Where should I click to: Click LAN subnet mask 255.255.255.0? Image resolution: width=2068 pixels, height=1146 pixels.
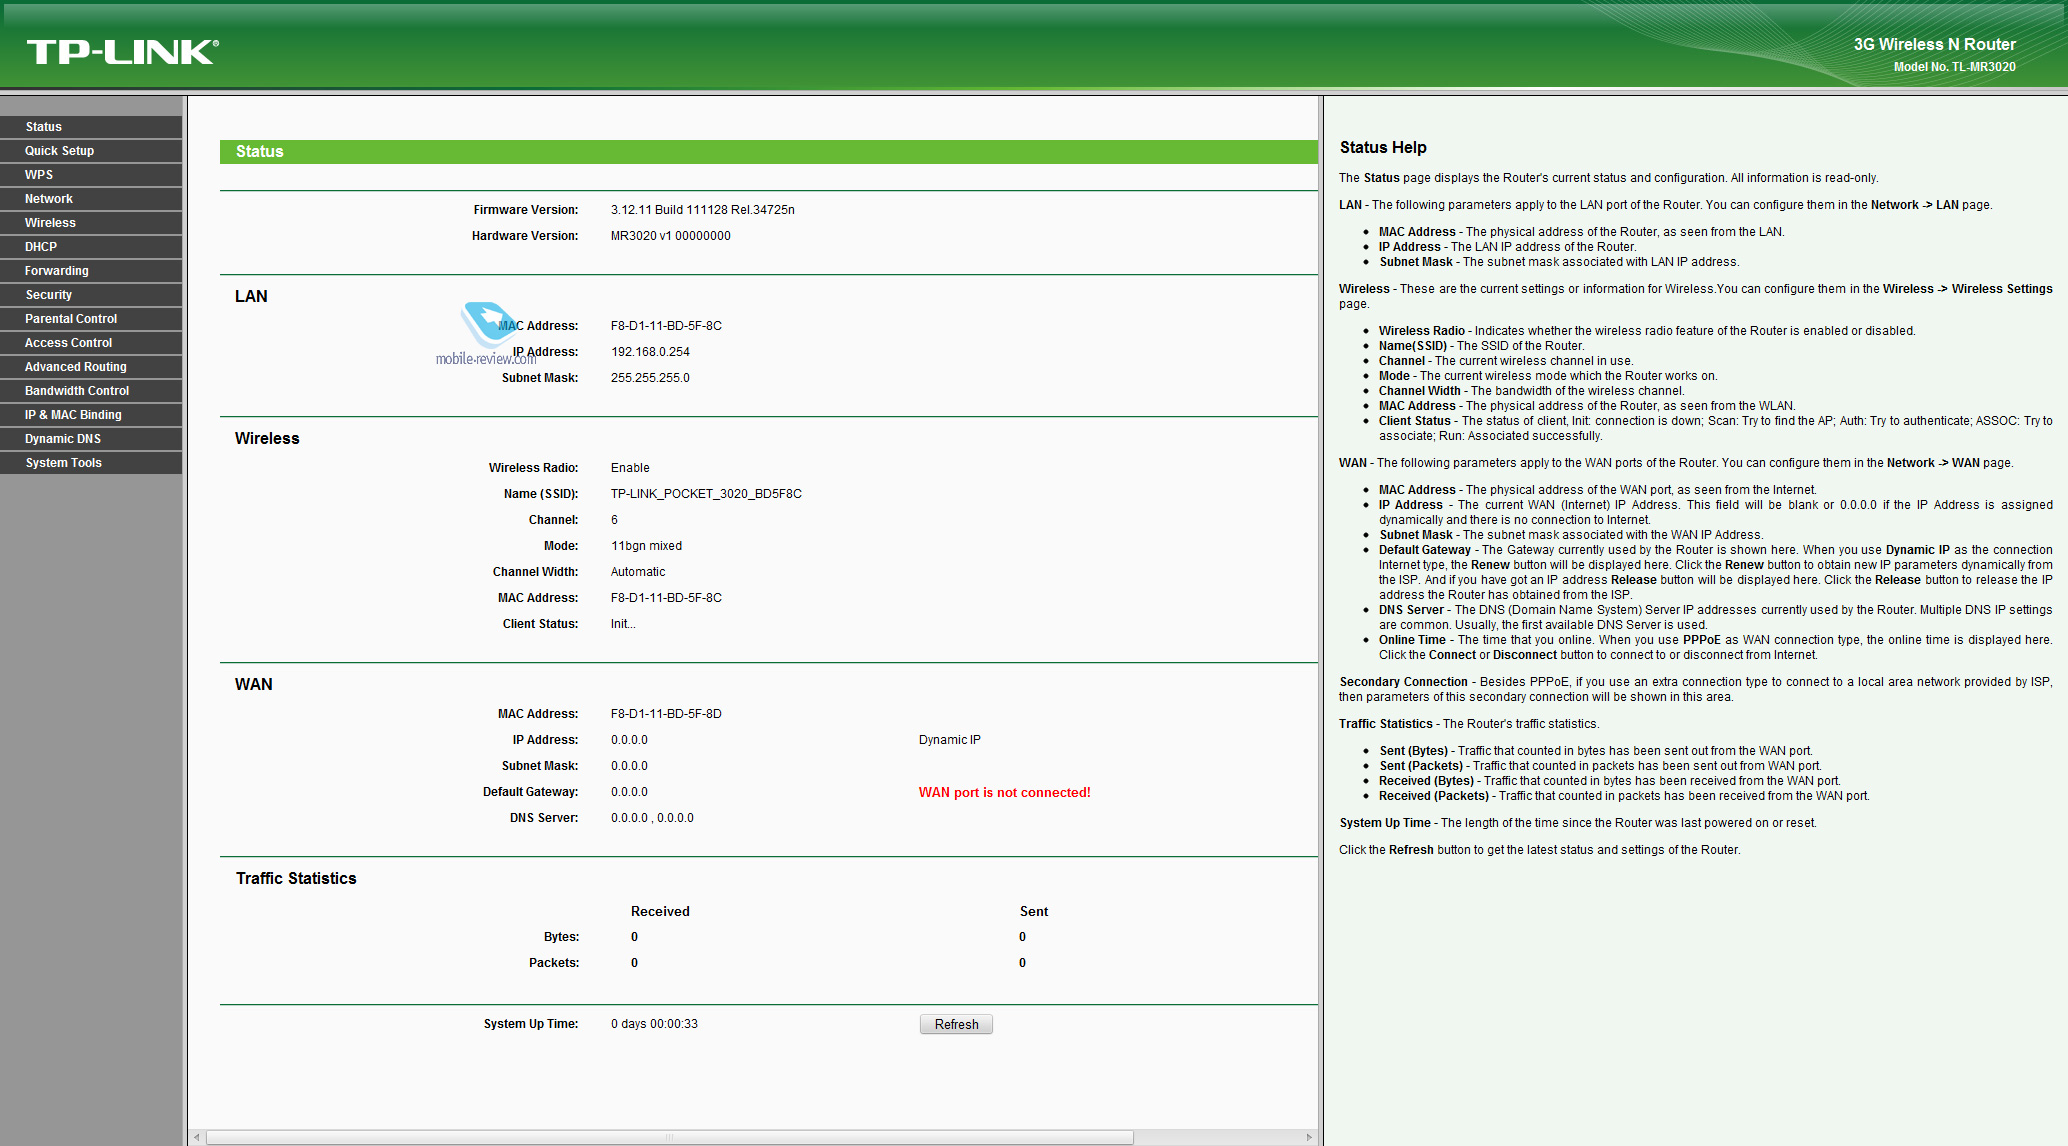(650, 378)
